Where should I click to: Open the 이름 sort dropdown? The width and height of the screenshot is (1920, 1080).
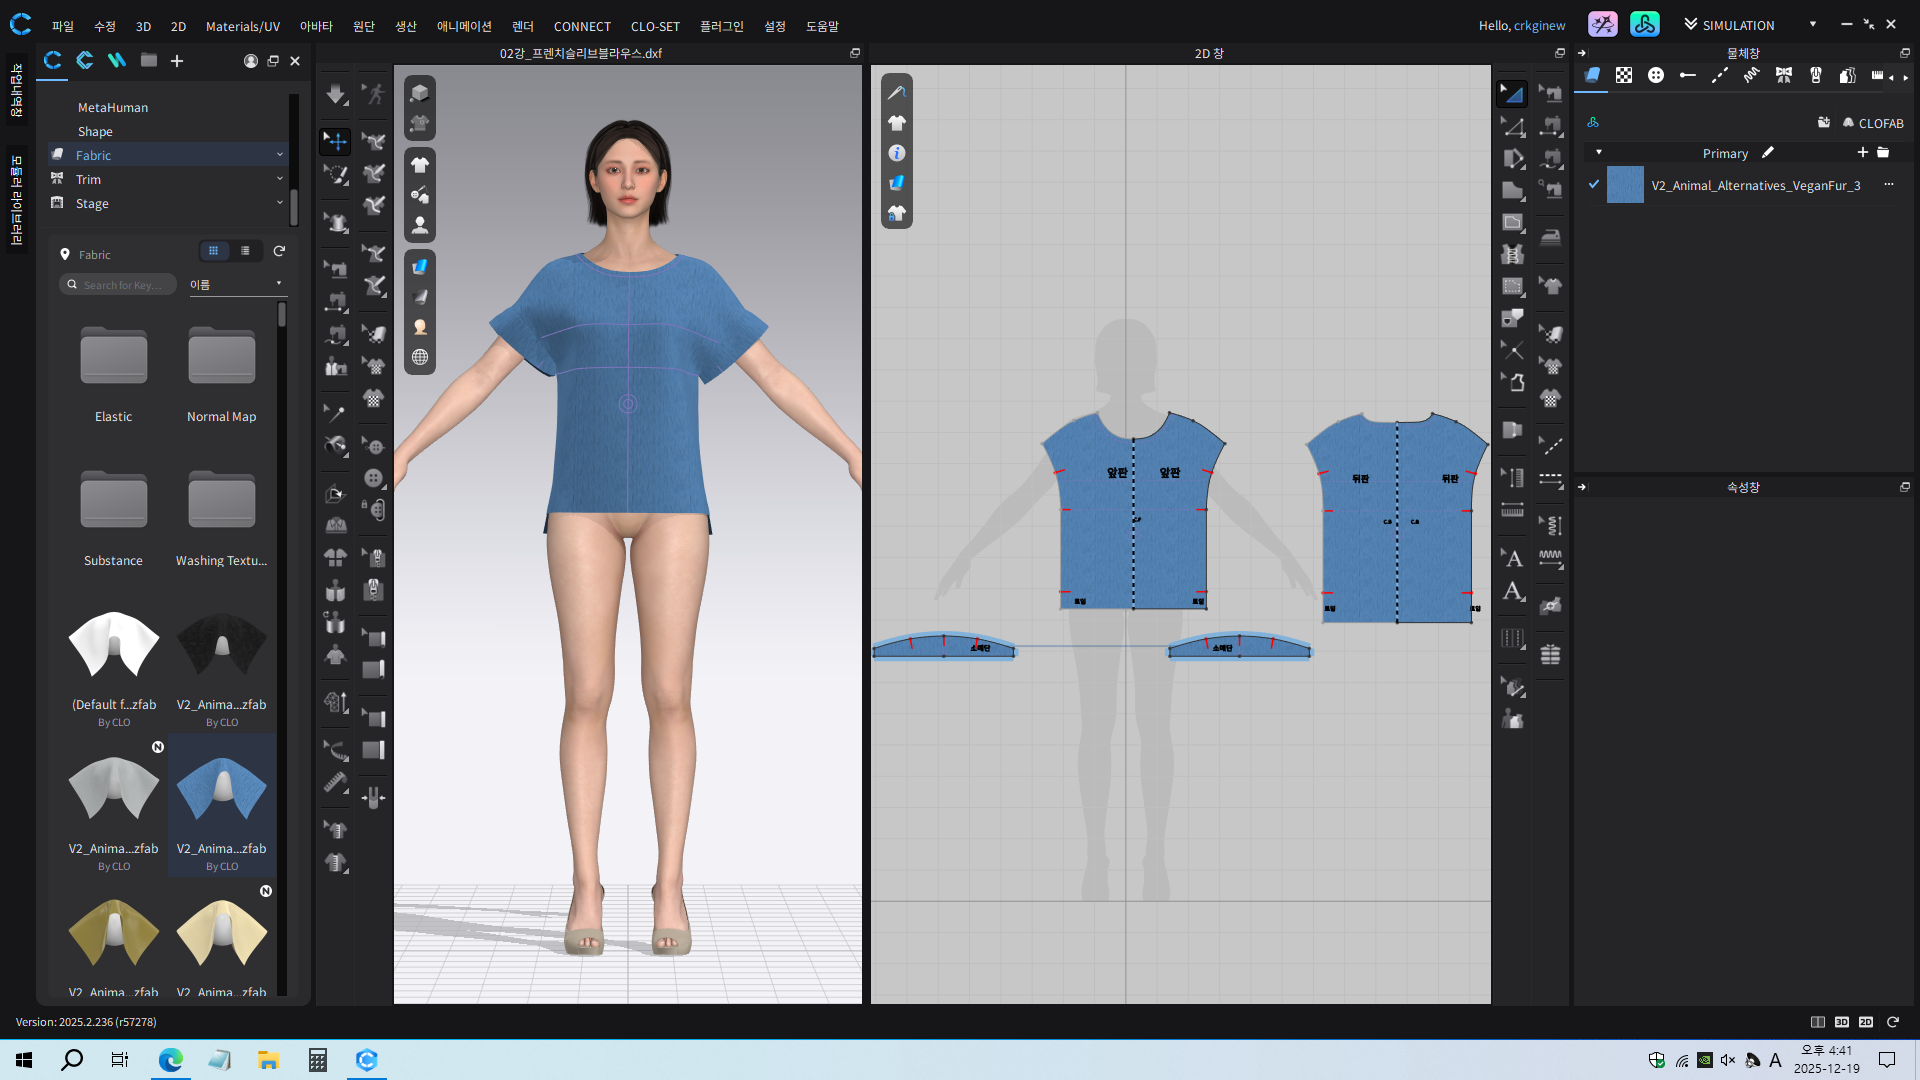click(x=236, y=285)
